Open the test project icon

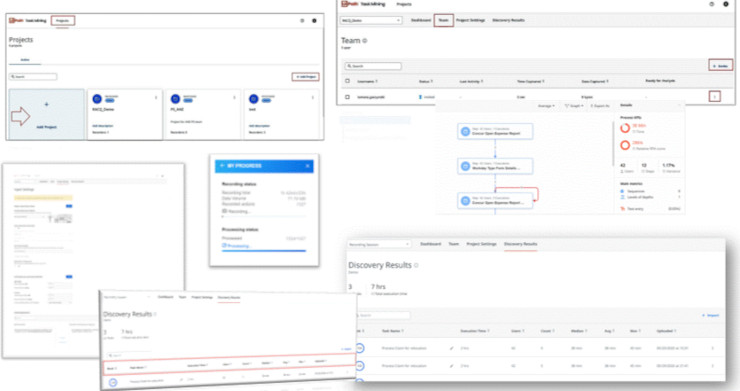tap(254, 99)
